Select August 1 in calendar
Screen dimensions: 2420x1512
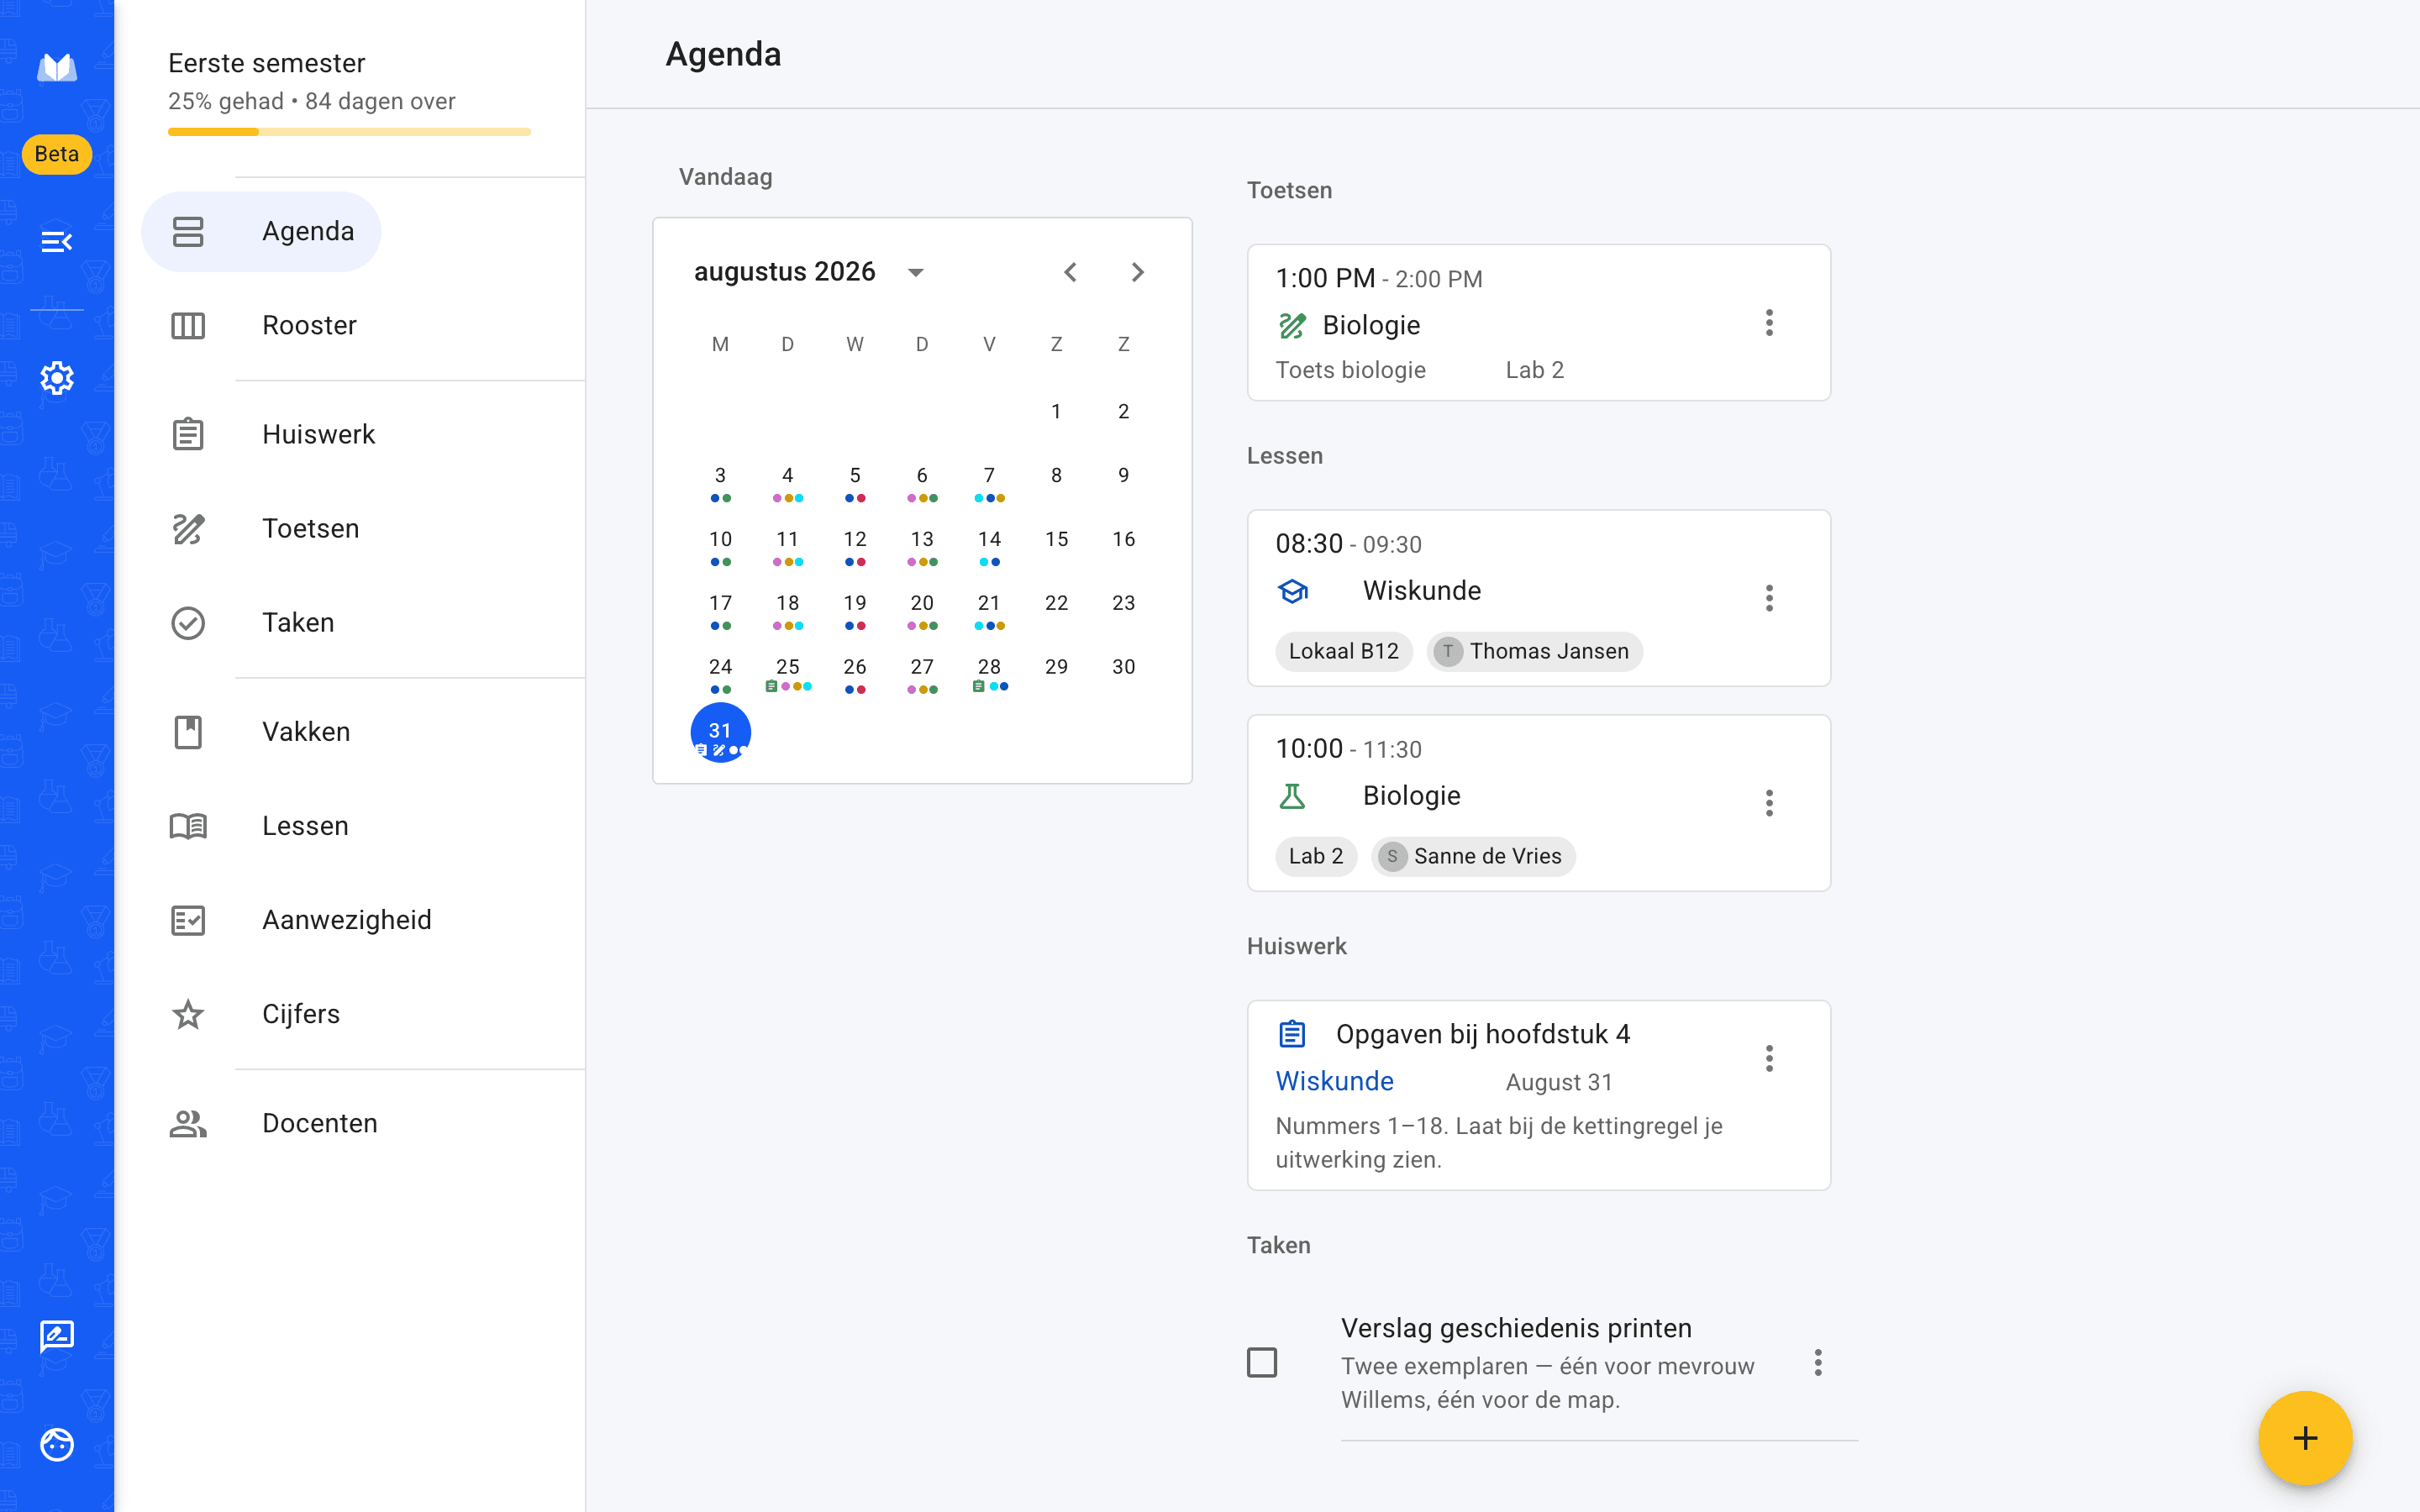1056,411
